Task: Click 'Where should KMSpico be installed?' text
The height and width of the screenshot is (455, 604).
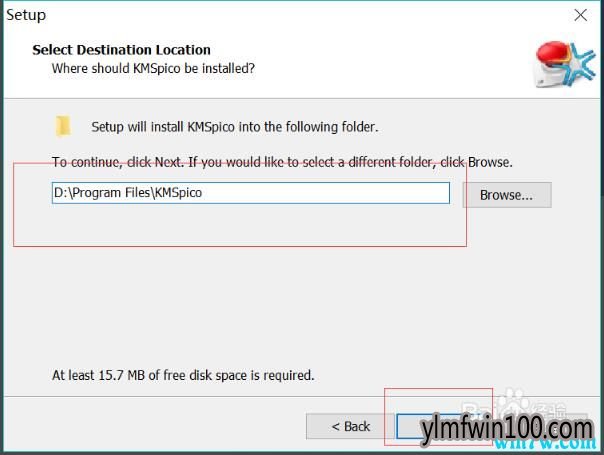Action: coord(153,68)
